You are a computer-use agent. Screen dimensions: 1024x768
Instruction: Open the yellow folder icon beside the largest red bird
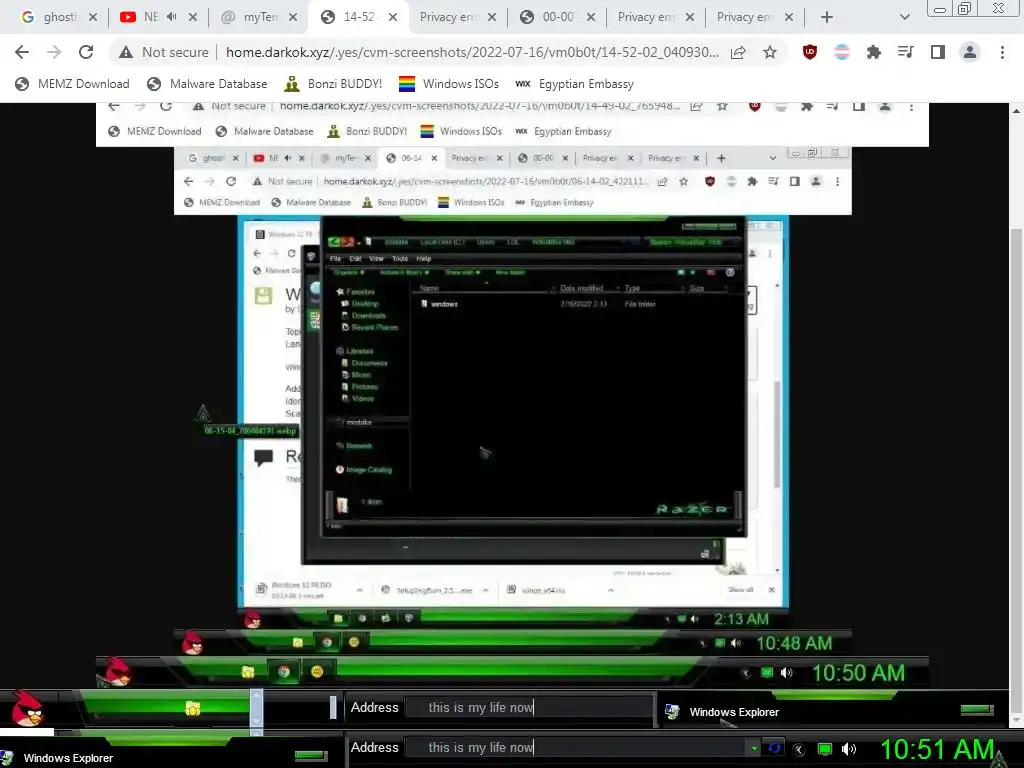pyautogui.click(x=192, y=709)
